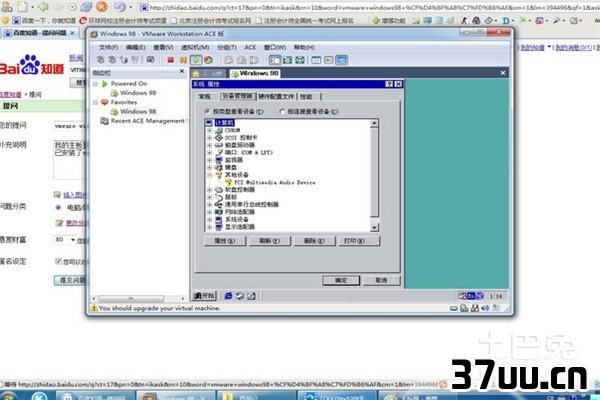
Task: Click the Baidu 知道 paw logo
Action: (30, 65)
